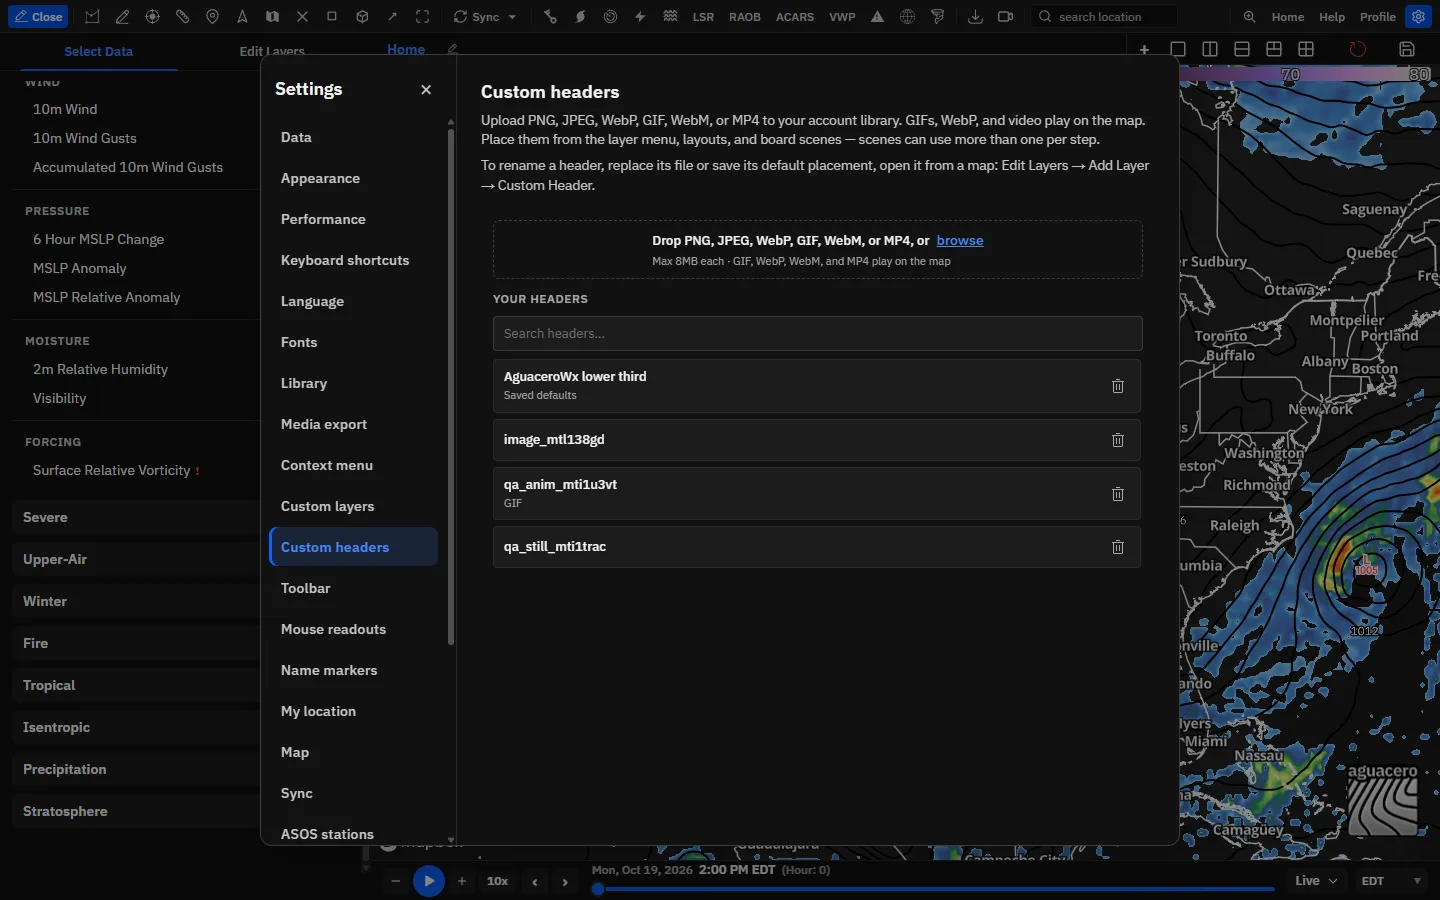Play the timeline animation
This screenshot has height=900, width=1440.
coord(428,881)
